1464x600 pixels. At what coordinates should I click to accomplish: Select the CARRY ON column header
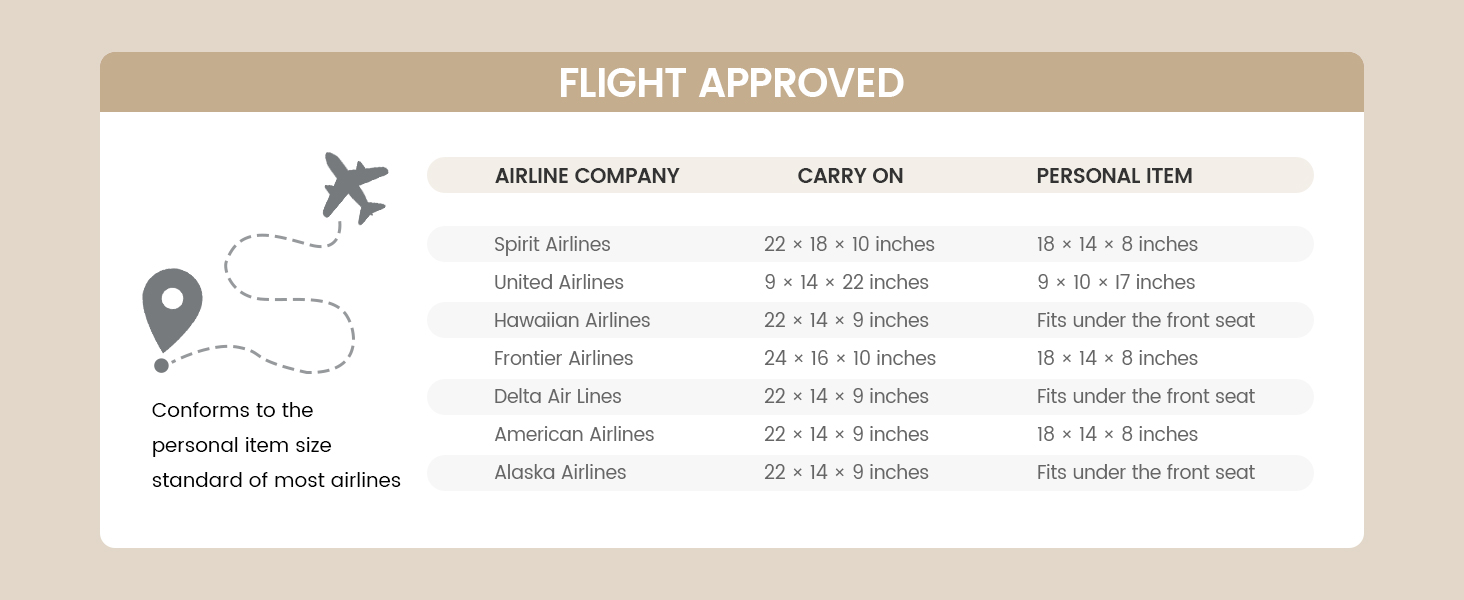pyautogui.click(x=850, y=176)
